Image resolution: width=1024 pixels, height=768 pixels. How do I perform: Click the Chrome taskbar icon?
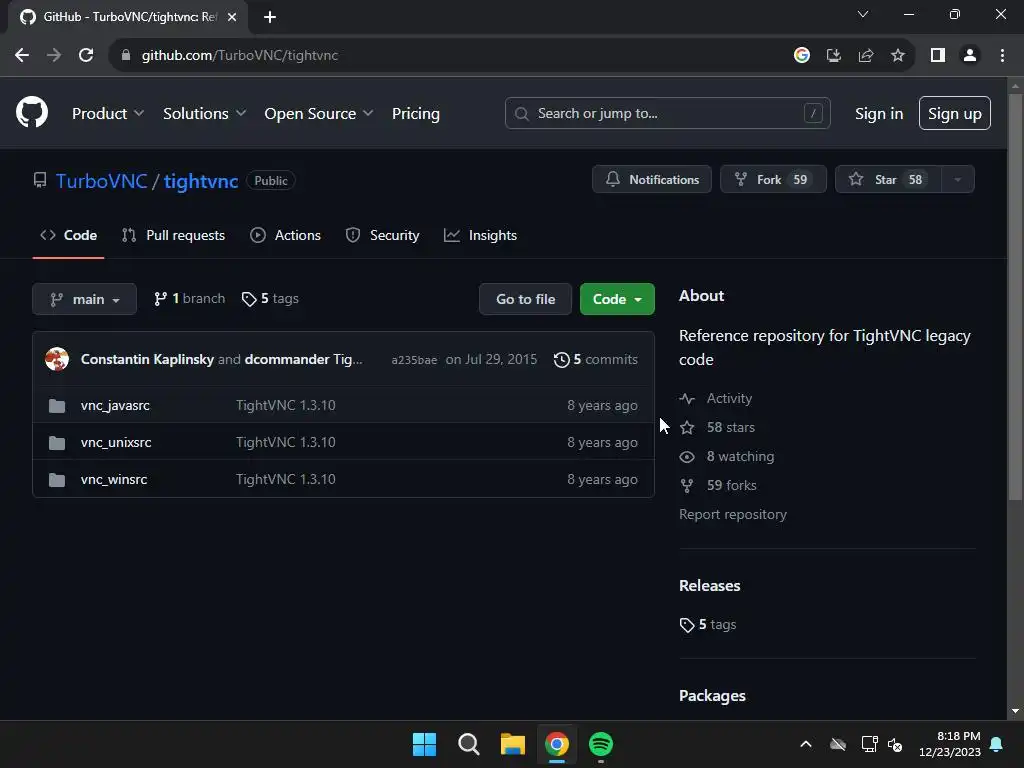tap(557, 744)
